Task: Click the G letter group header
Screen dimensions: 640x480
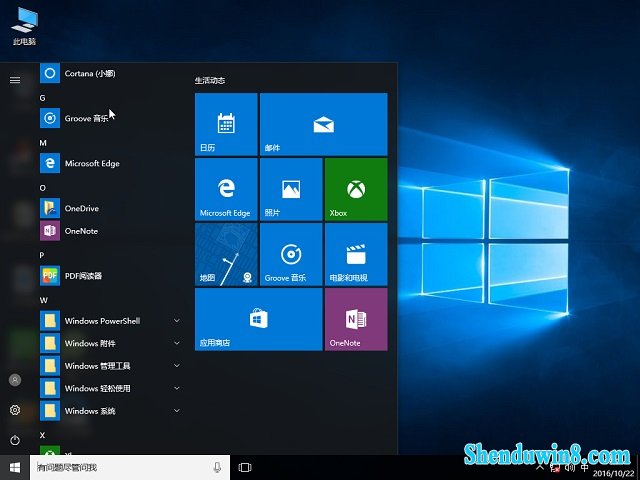Action: (x=42, y=98)
